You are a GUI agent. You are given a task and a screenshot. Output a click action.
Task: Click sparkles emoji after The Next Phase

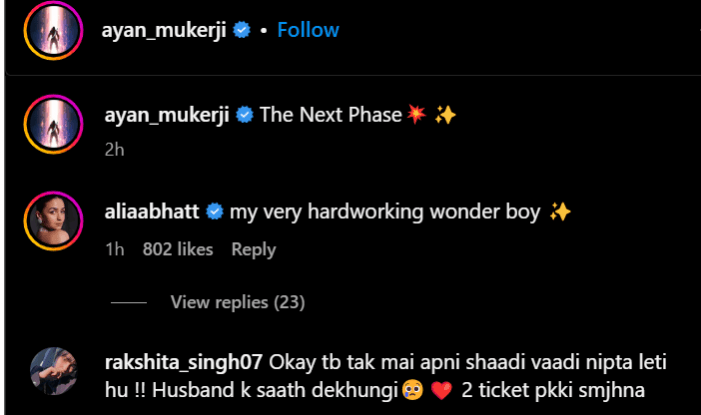(446, 115)
